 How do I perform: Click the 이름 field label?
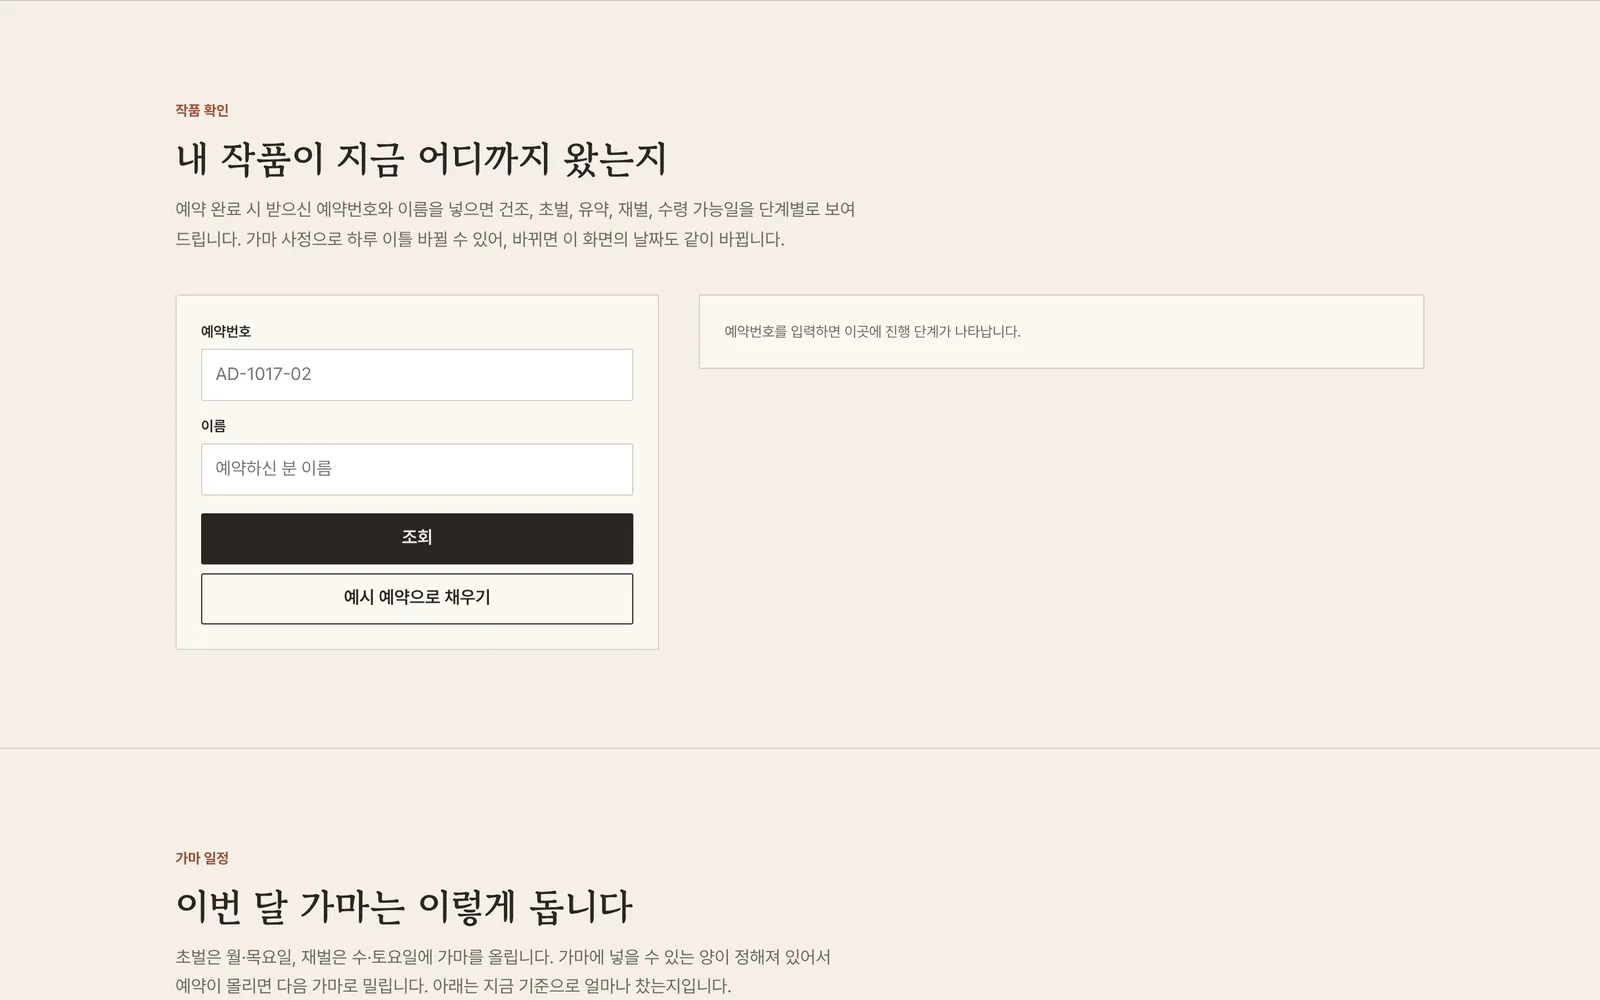[213, 425]
